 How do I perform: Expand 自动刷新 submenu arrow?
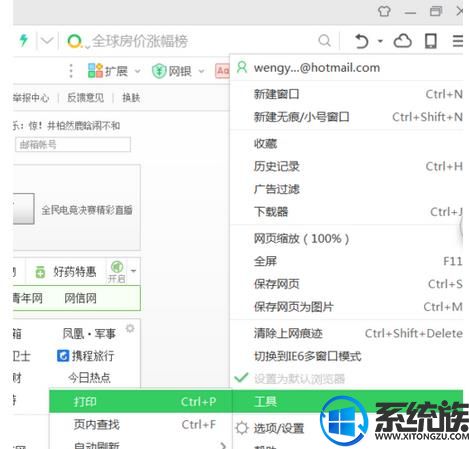pyautogui.click(x=223, y=445)
